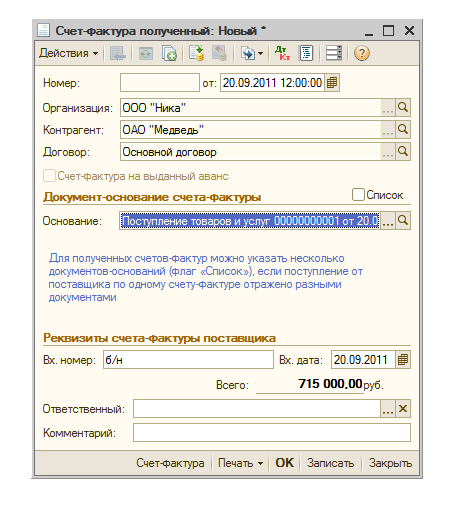The width and height of the screenshot is (468, 512).
Task: Click the Закрыть button
Action: click(x=390, y=463)
